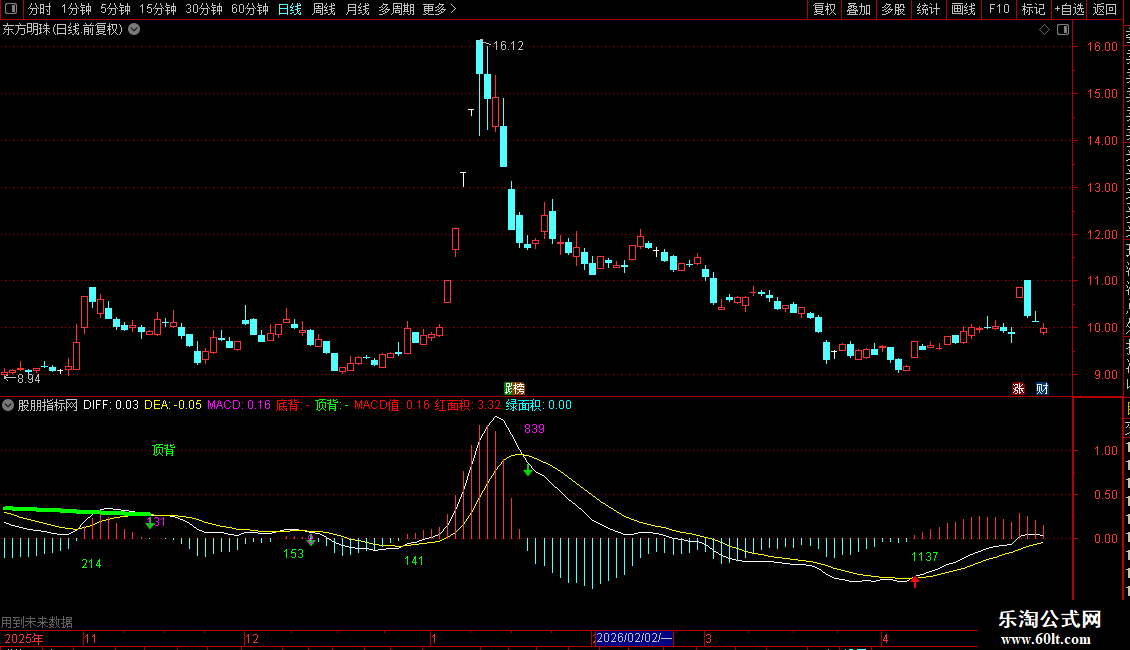The image size is (1130, 650).
Task: Expand the 更多 periods menu
Action: [x=439, y=9]
